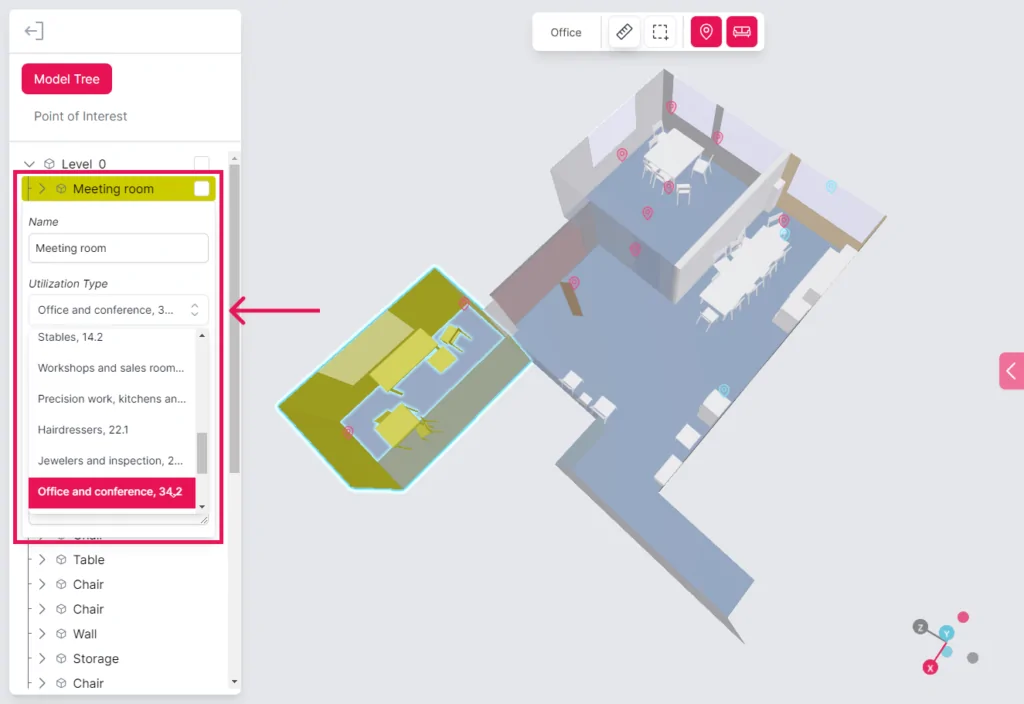Click the dropdown list scroll-up arrow
The width and height of the screenshot is (1024, 704).
click(x=202, y=336)
